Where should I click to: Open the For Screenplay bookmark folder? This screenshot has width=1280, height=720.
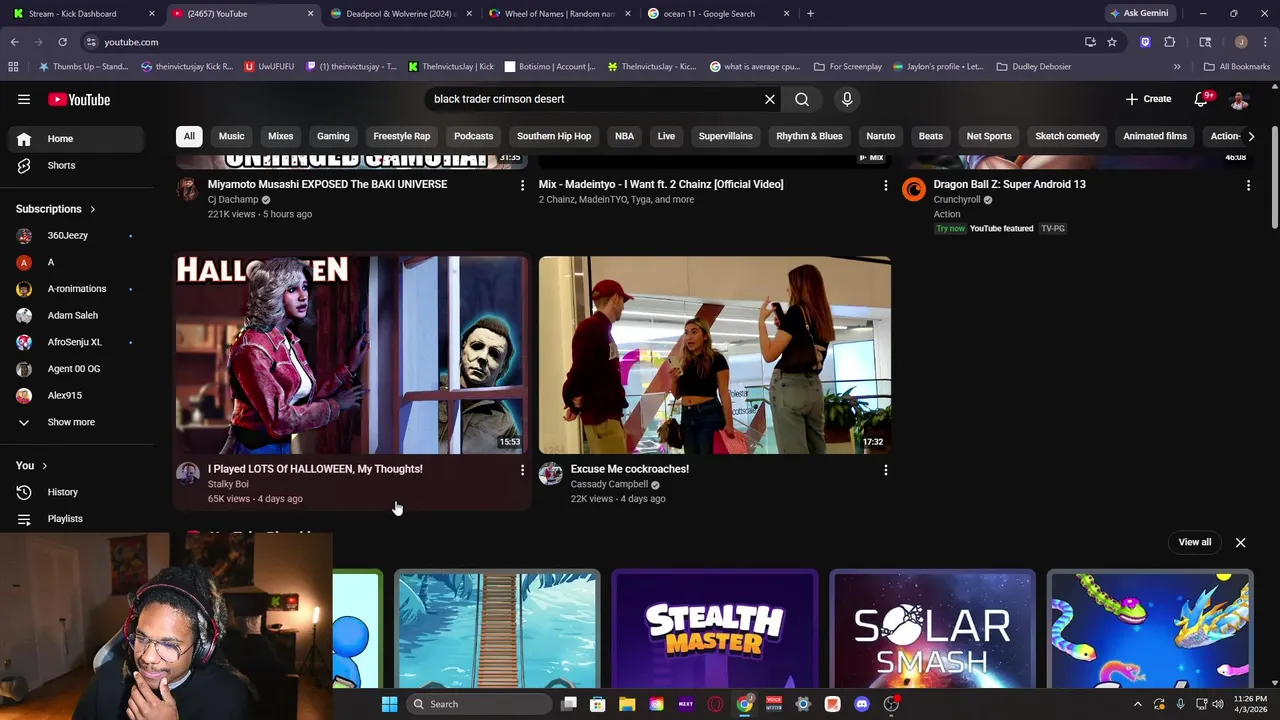(848, 67)
